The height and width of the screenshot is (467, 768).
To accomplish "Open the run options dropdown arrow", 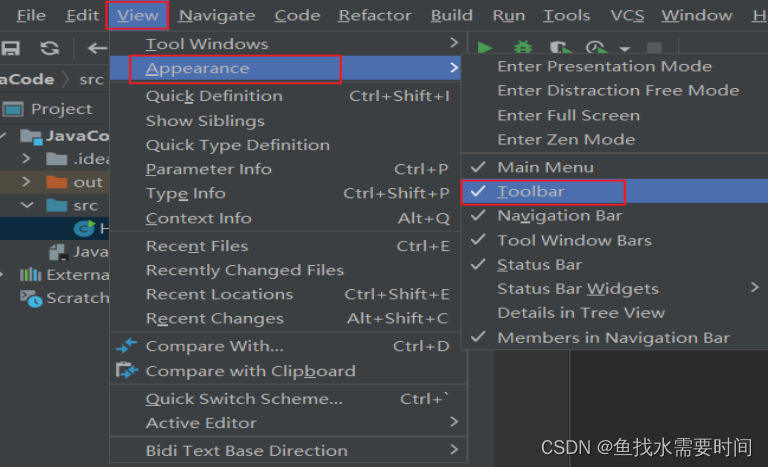I will point(624,49).
